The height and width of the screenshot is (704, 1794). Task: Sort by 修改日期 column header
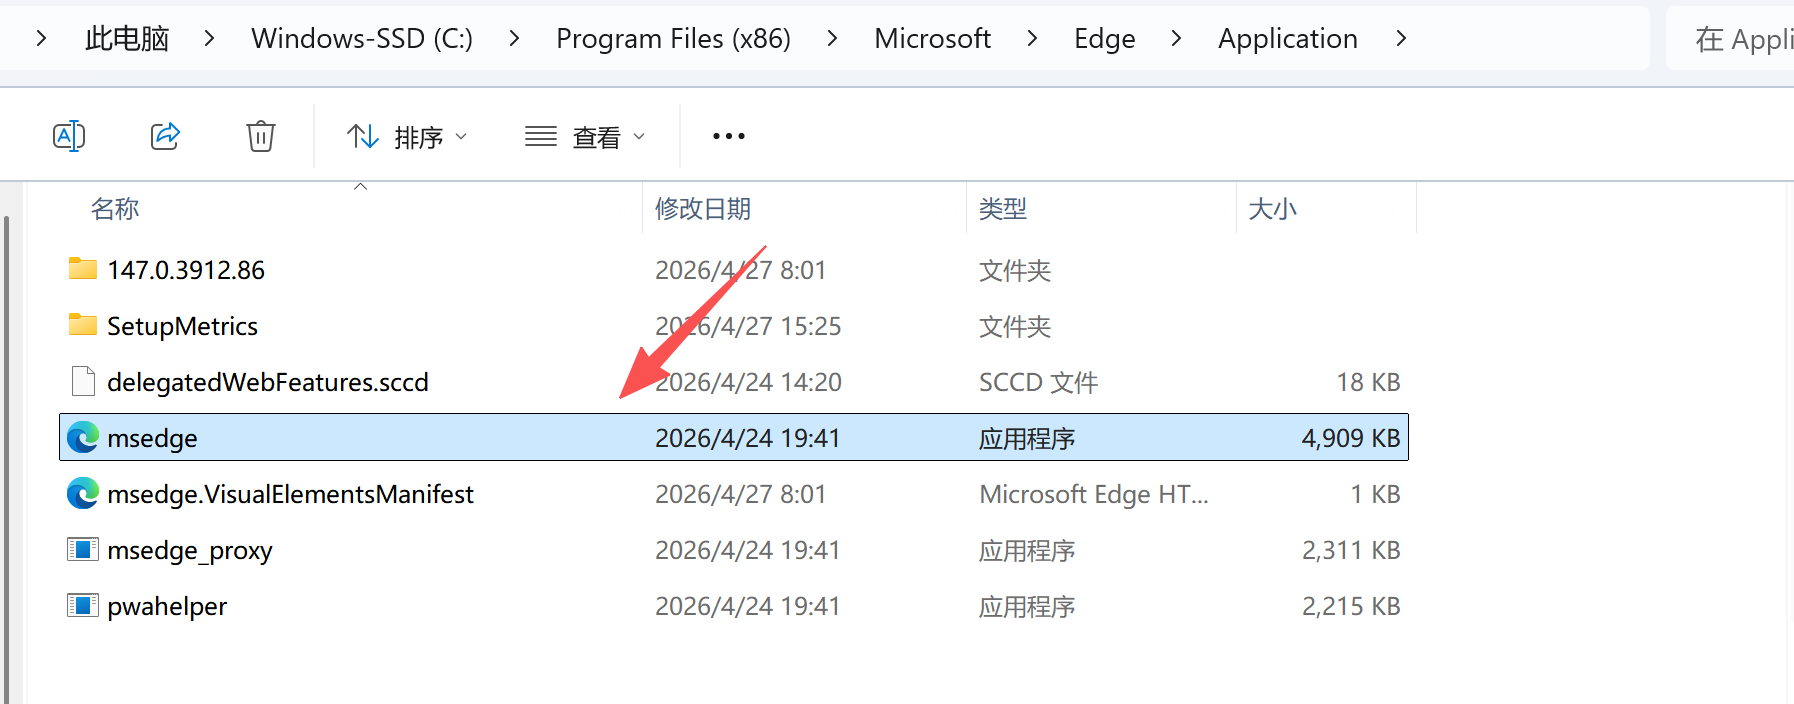coord(703,209)
